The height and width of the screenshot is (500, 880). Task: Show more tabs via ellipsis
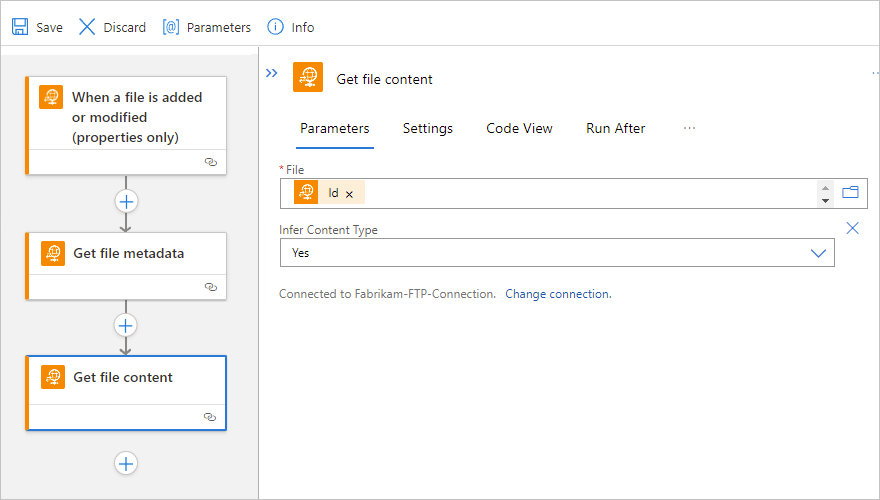tap(689, 128)
